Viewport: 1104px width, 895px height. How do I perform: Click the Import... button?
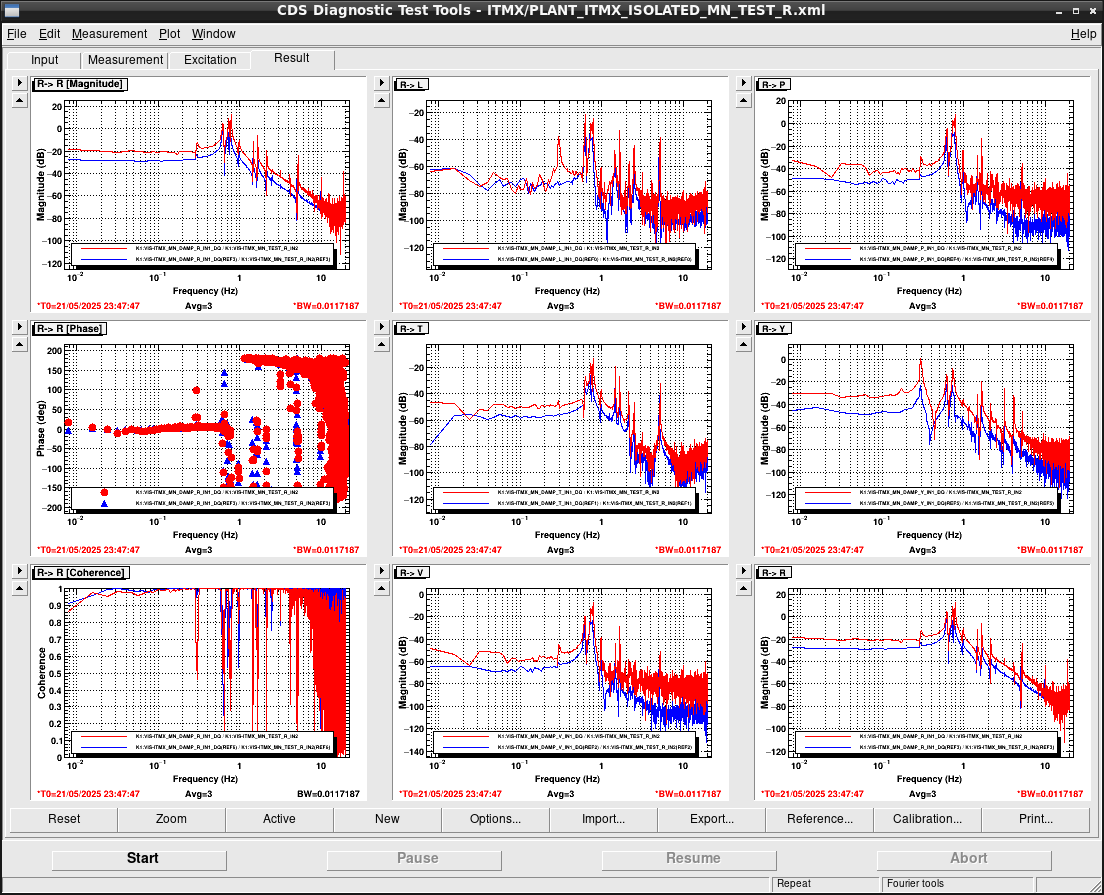coord(603,819)
